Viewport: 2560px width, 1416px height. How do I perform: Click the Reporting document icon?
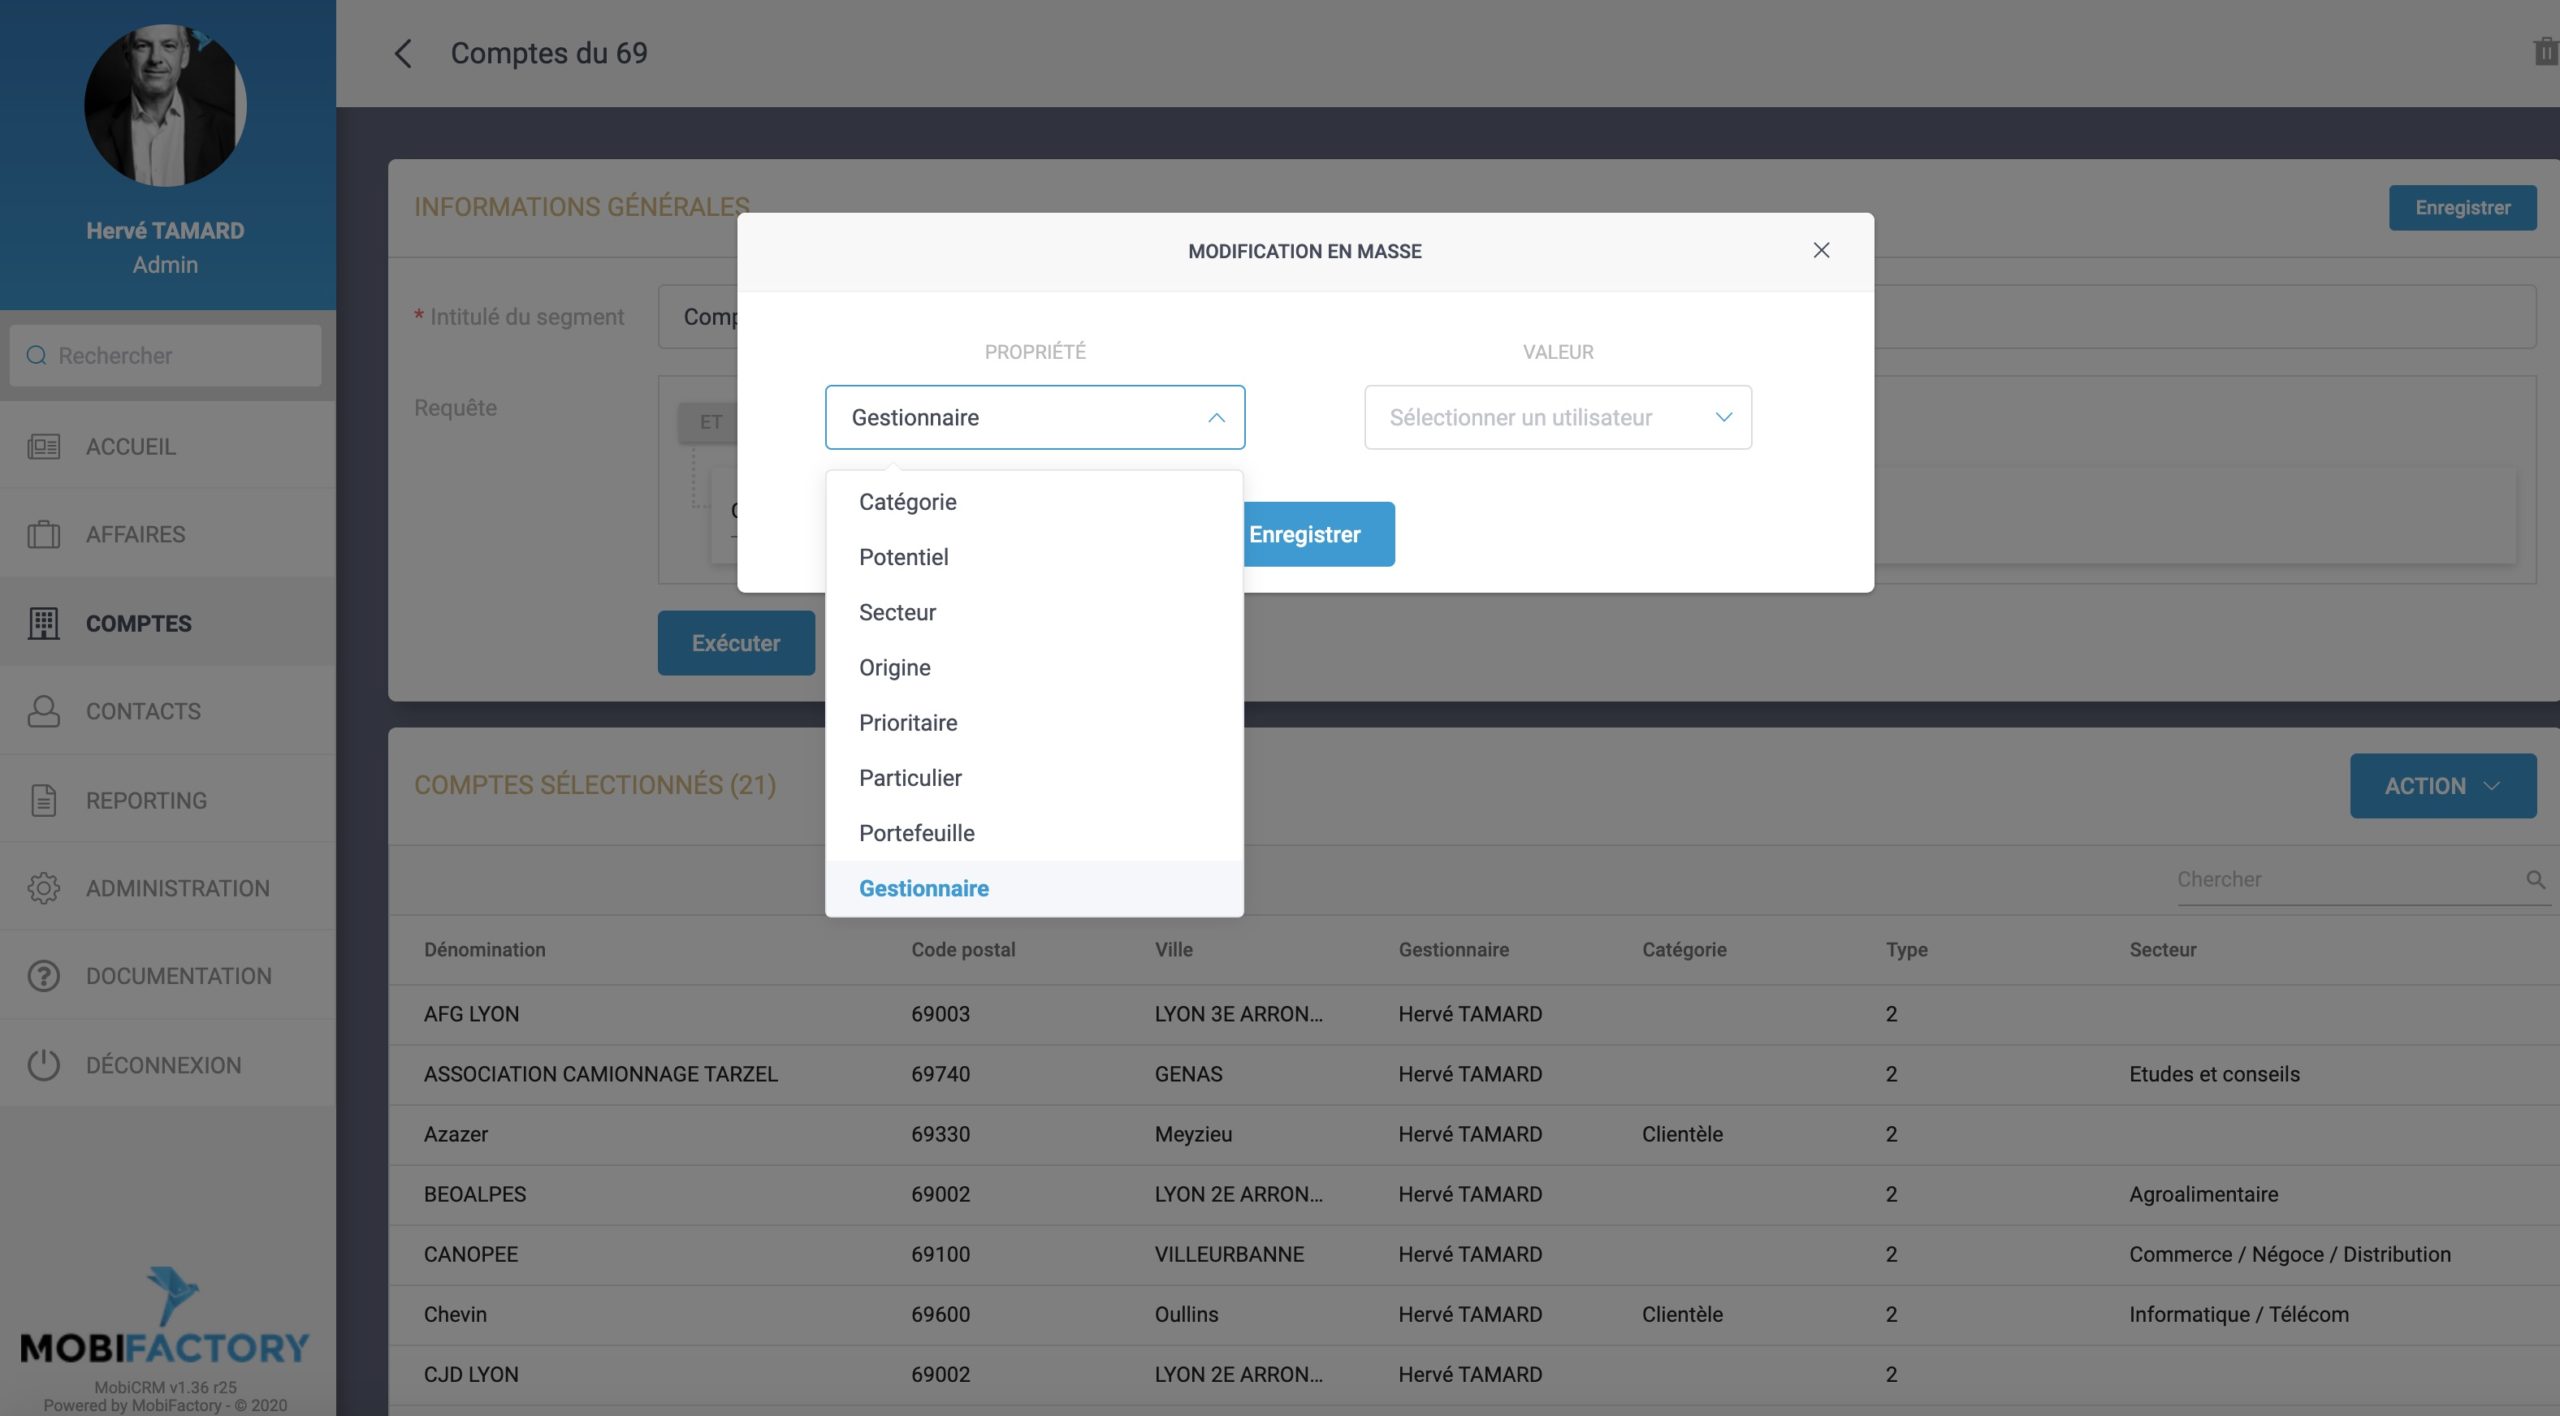tap(43, 800)
